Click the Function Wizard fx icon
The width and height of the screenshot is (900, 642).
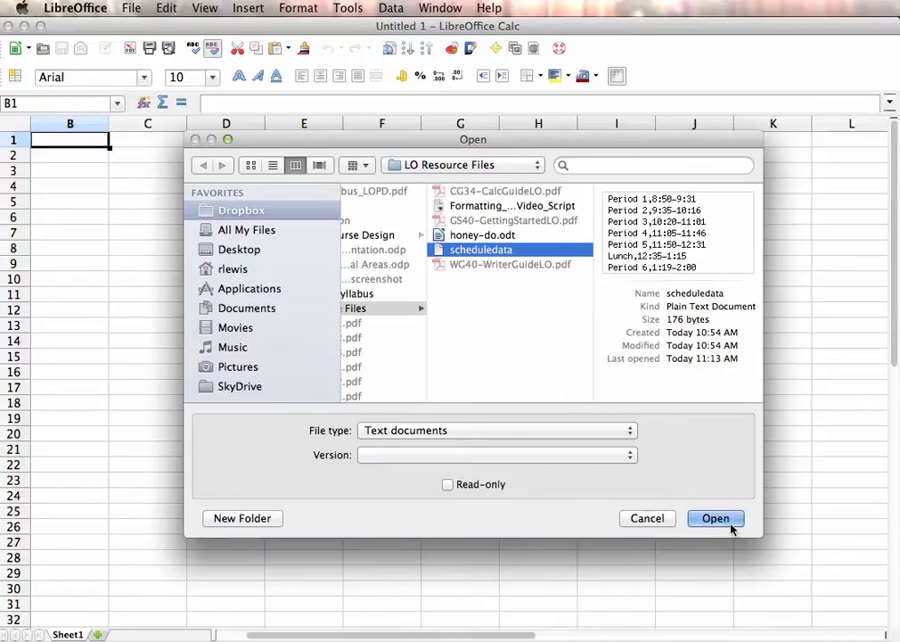click(143, 103)
